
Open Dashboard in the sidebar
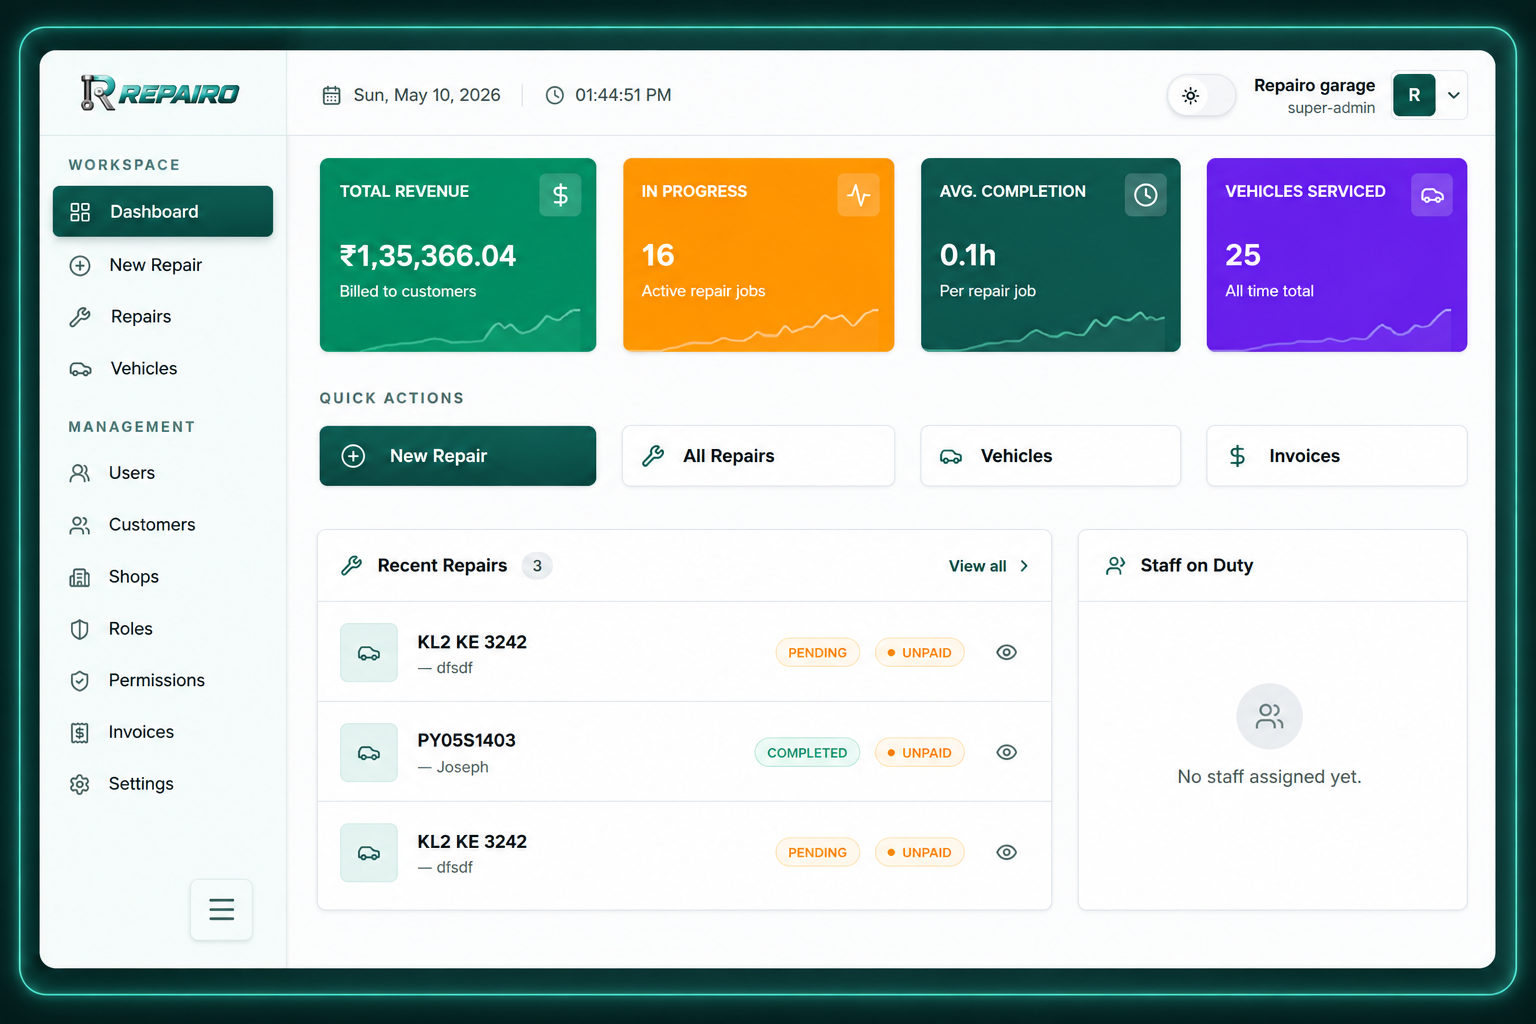click(163, 211)
